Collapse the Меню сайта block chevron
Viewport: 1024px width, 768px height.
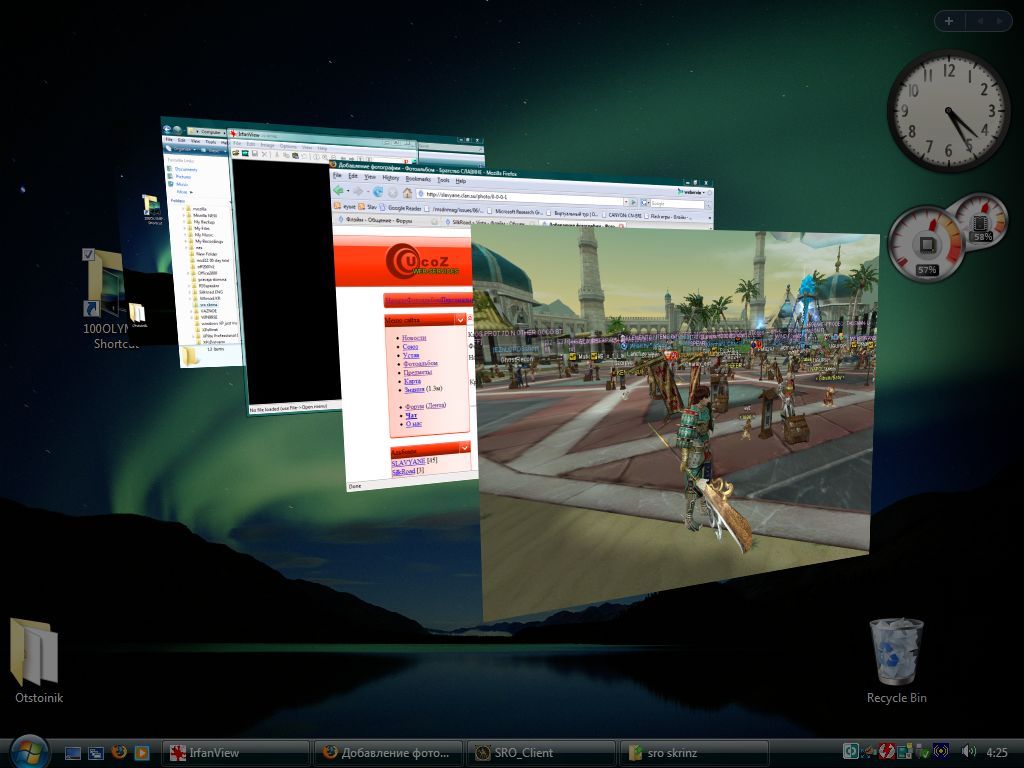460,319
